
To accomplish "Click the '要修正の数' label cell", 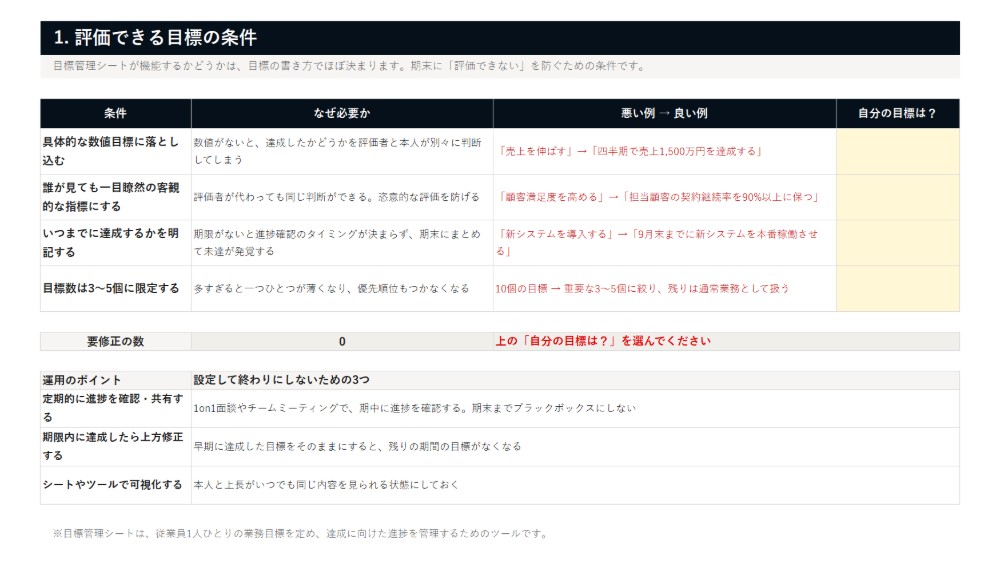I will (x=115, y=341).
